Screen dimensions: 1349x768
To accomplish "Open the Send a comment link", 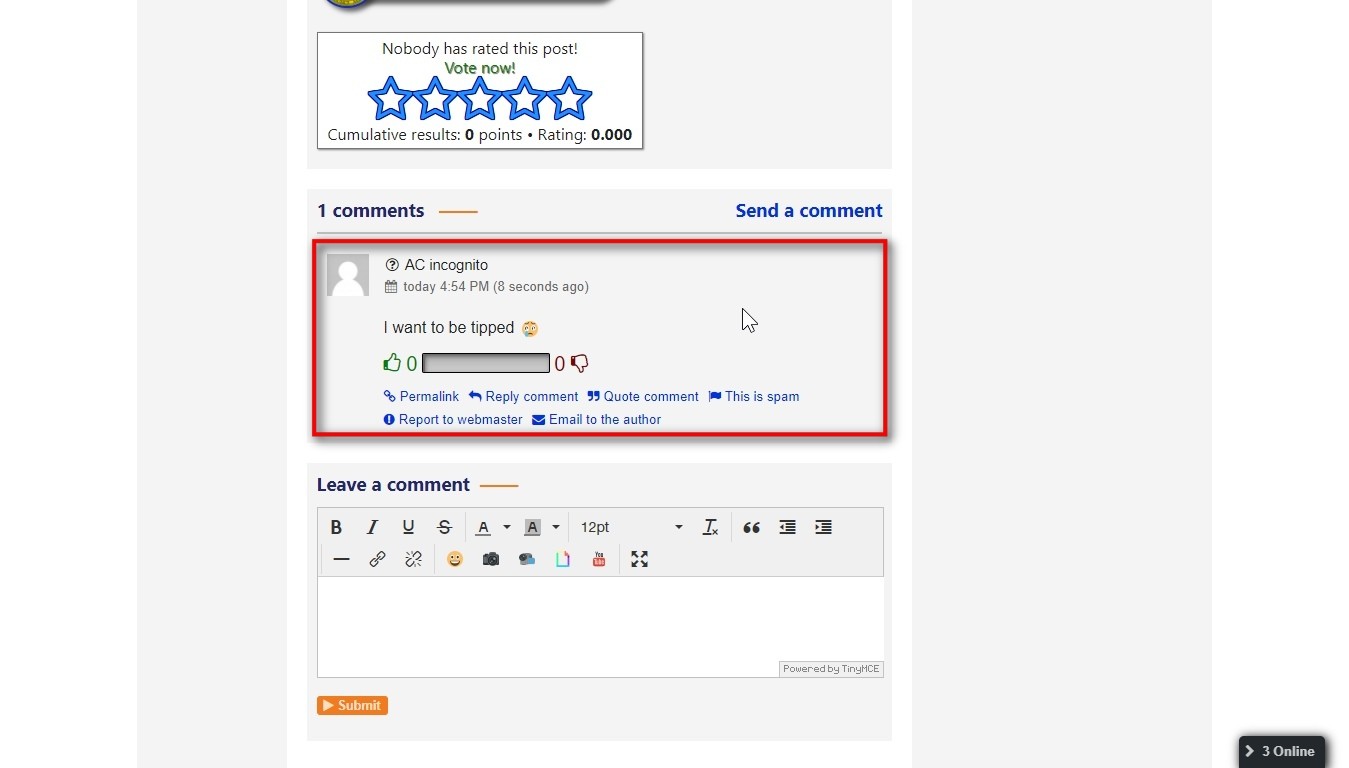I will (x=808, y=211).
